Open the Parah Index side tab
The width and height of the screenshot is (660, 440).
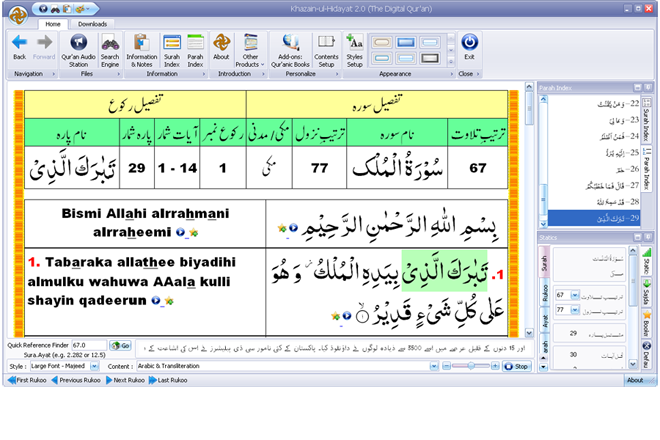coord(647,168)
